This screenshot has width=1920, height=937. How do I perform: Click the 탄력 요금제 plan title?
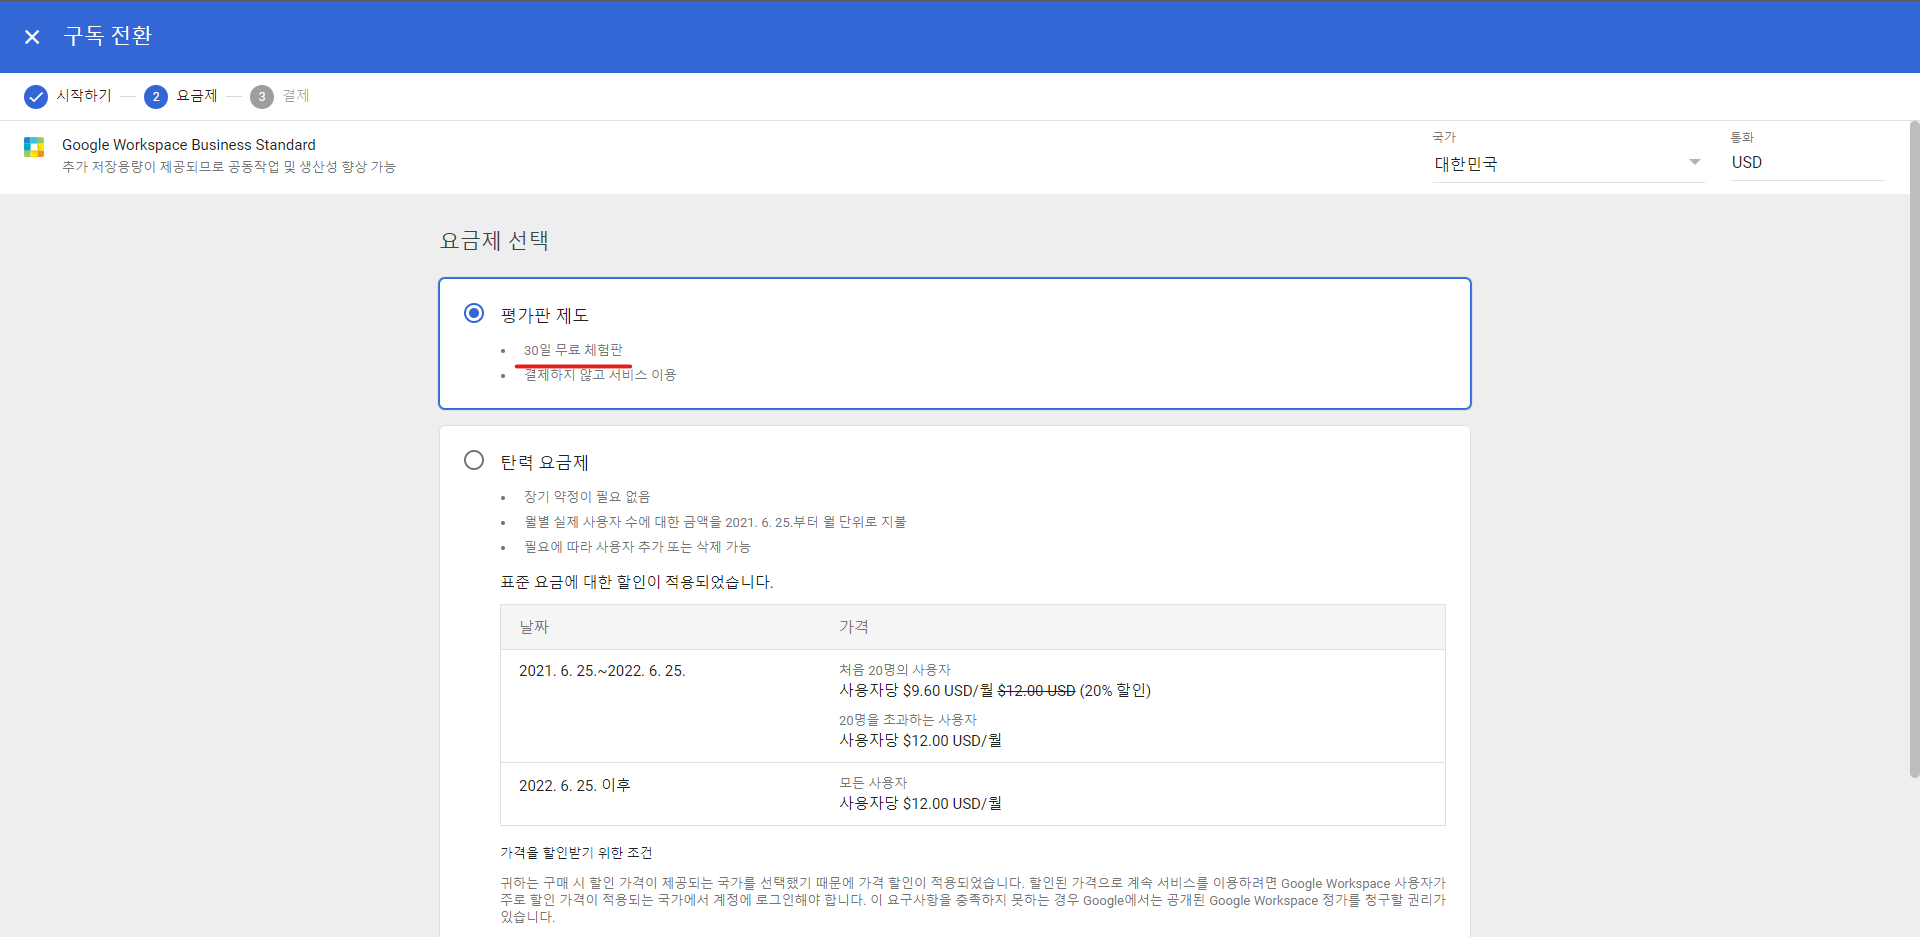pos(545,462)
